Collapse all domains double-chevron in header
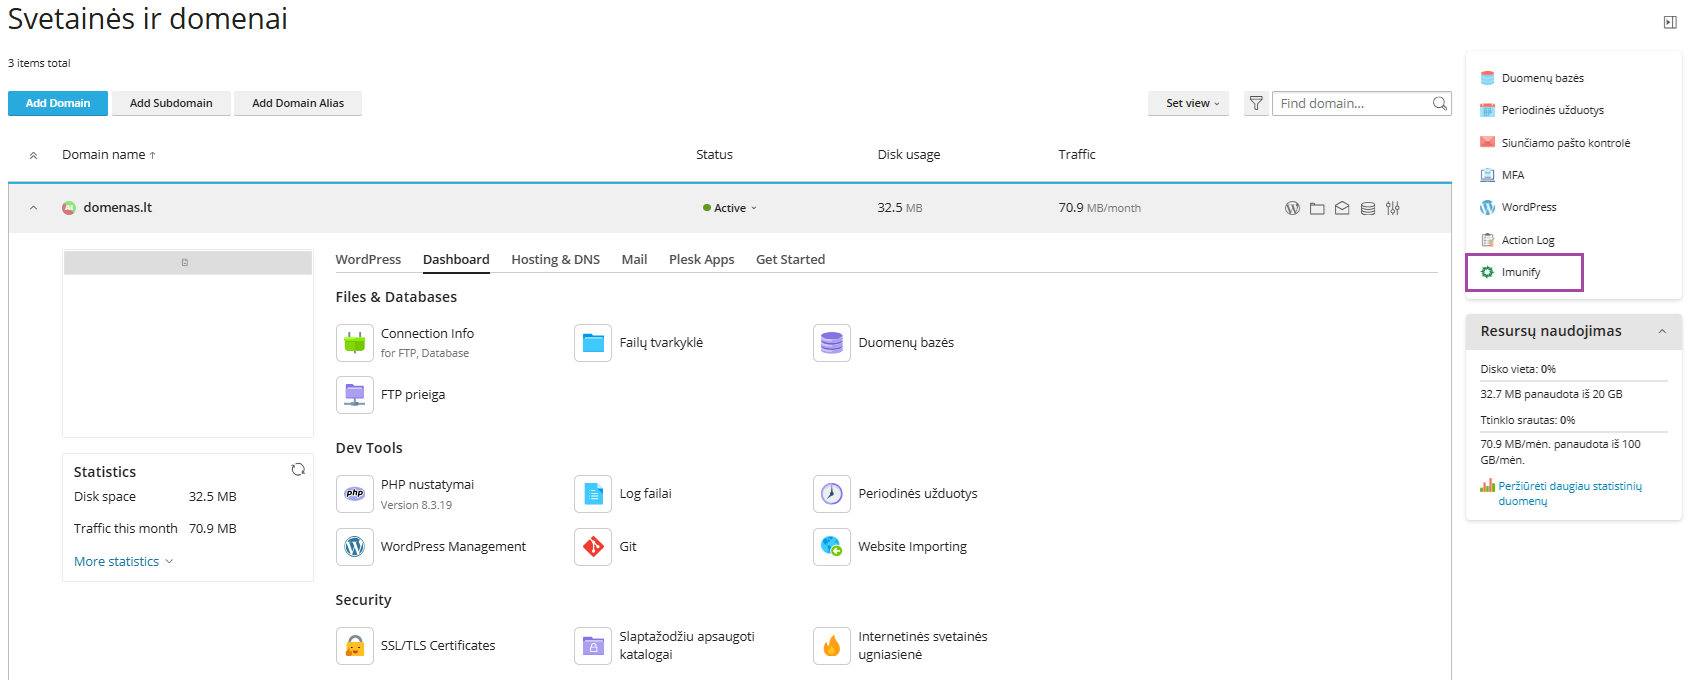 pyautogui.click(x=33, y=155)
